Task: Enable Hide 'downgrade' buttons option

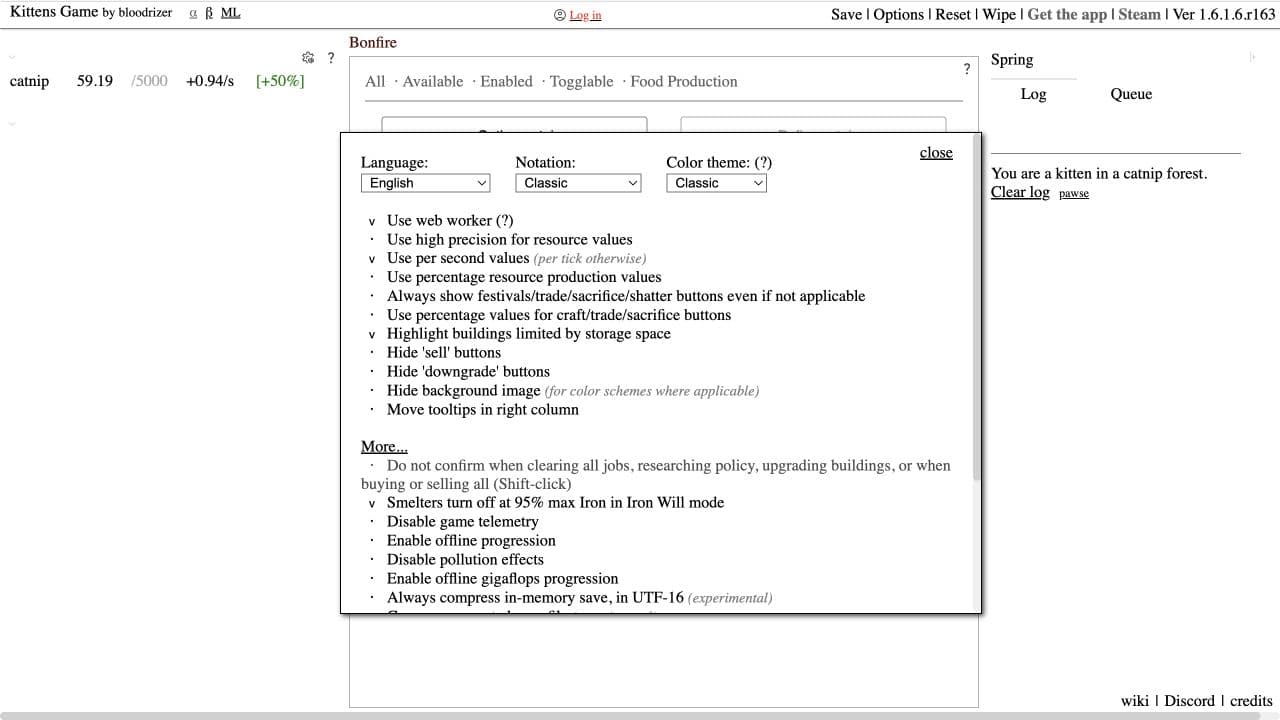Action: tap(458, 372)
